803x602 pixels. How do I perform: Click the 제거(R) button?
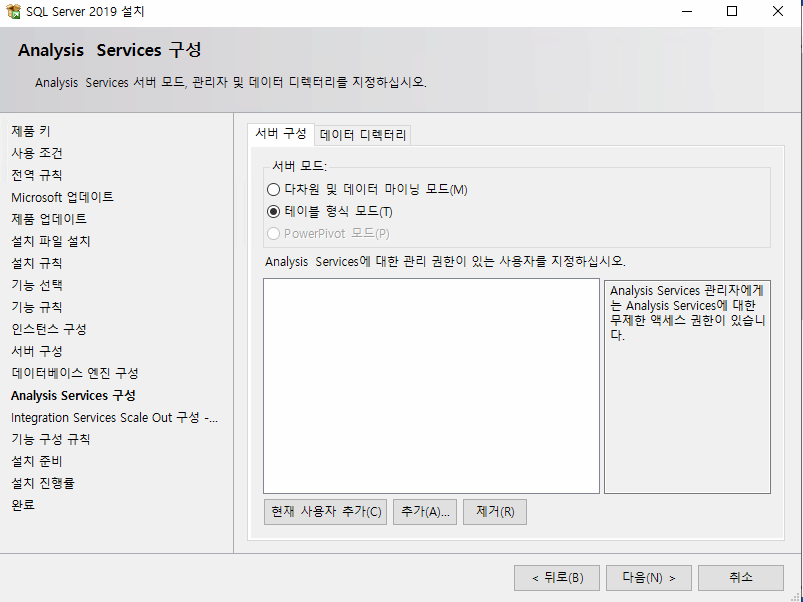pyautogui.click(x=495, y=512)
